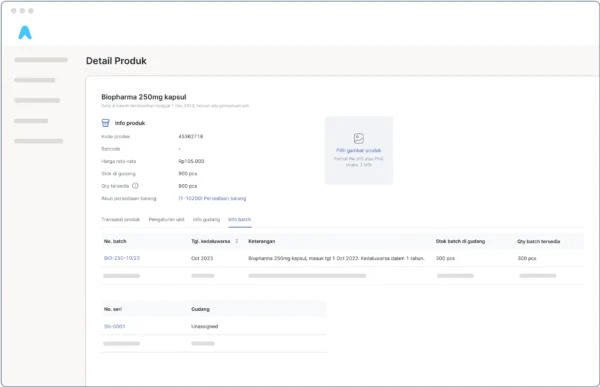Switch to Pengaturan unit tab
The width and height of the screenshot is (600, 387).
pyautogui.click(x=166, y=219)
